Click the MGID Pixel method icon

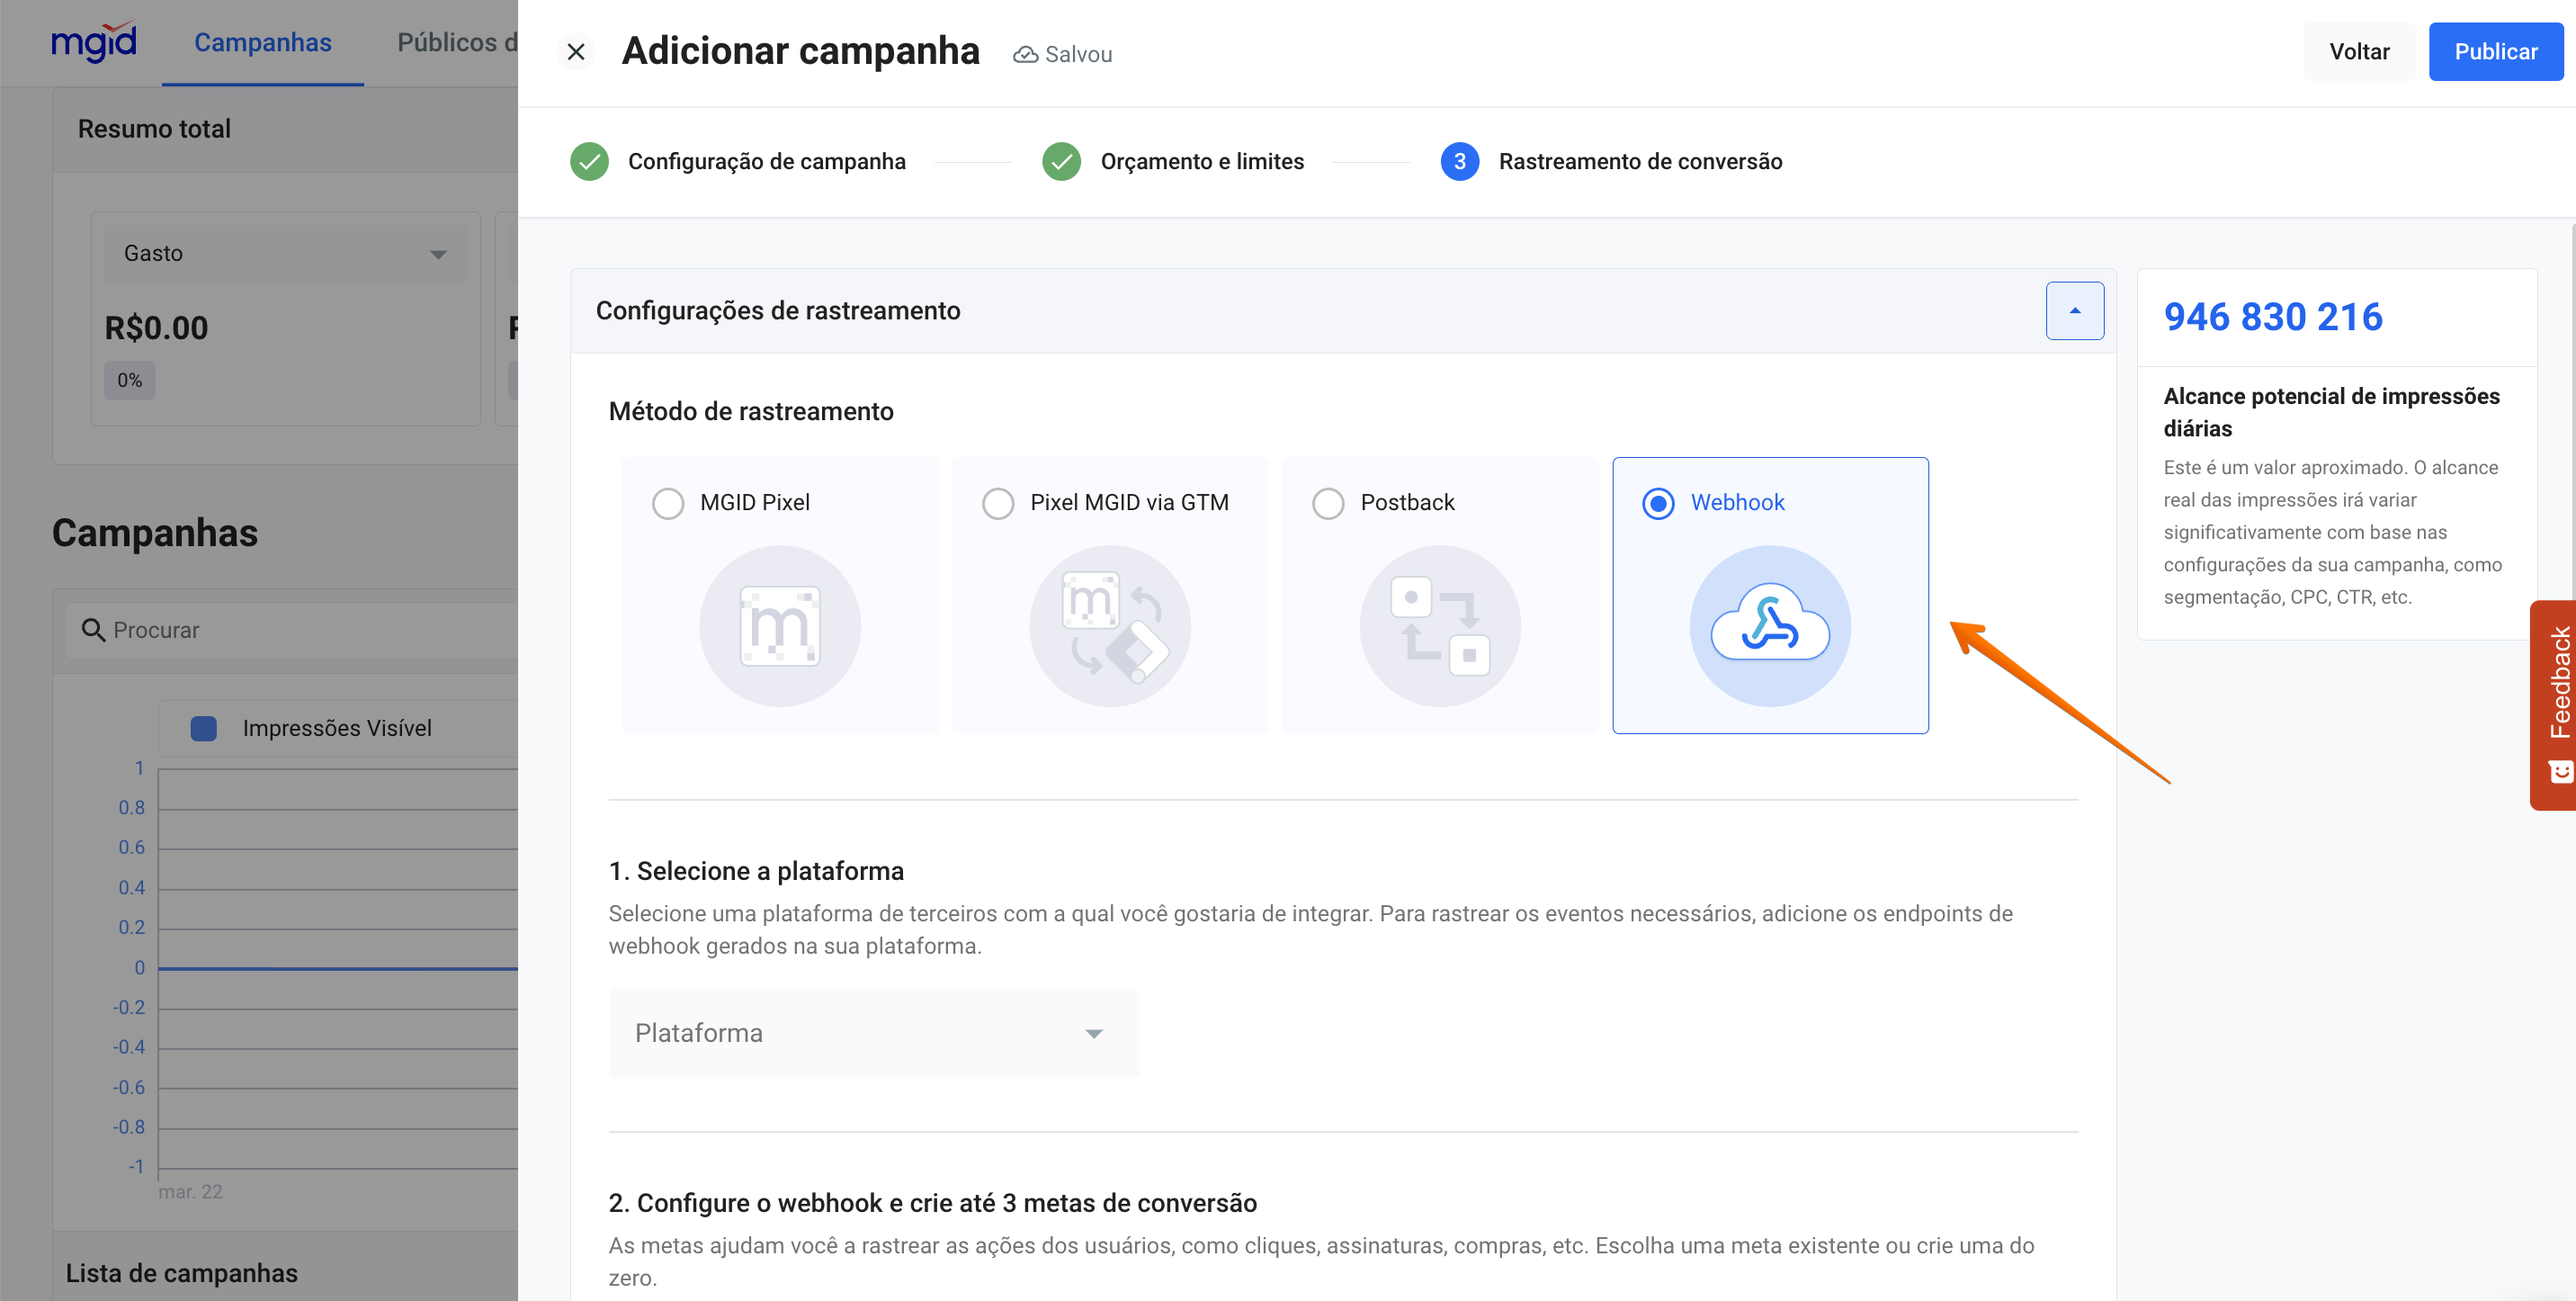779,626
